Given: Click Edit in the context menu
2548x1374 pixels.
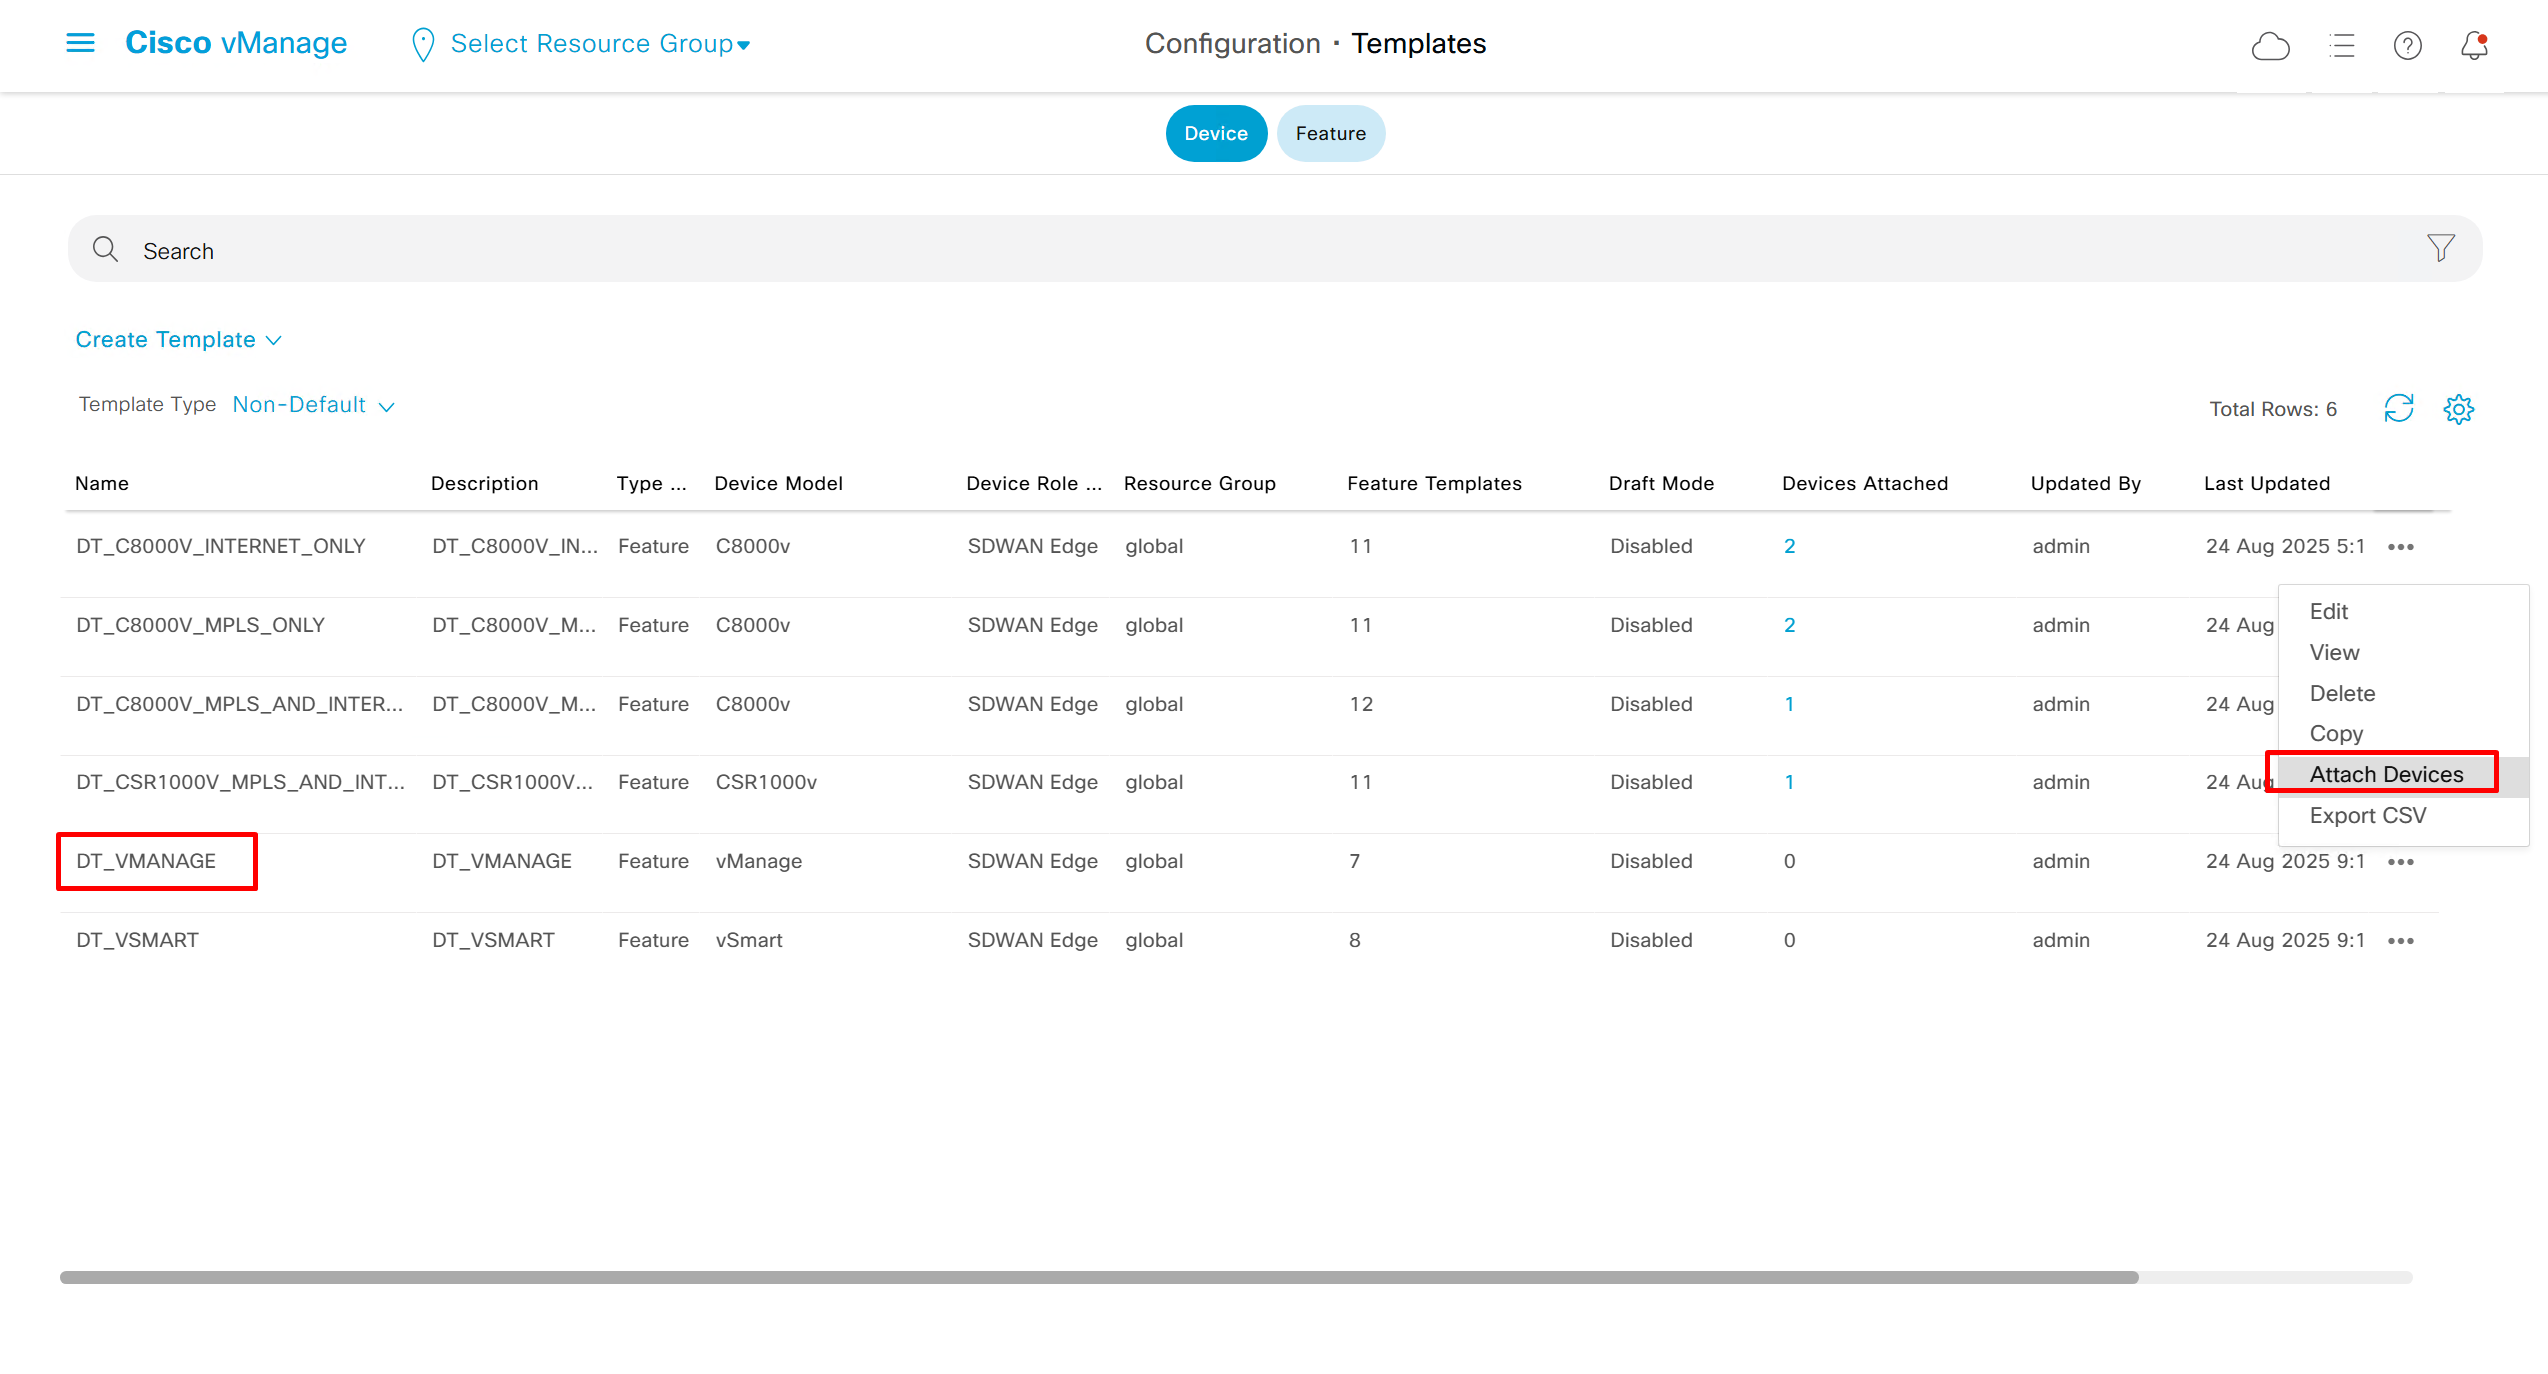Looking at the screenshot, I should pos(2328,611).
